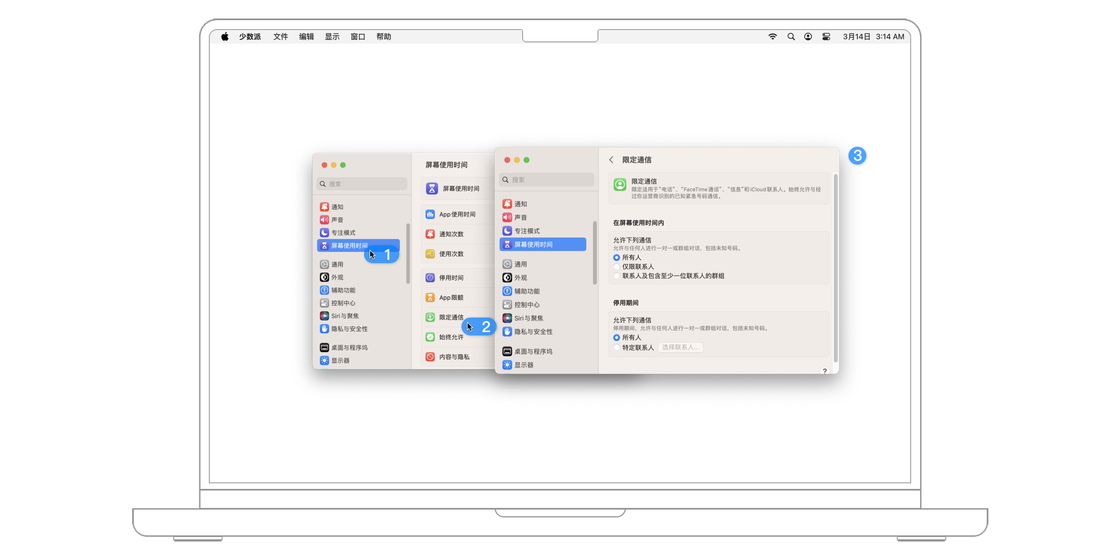Screen dimensions: 1120x560
Task: Open Spotlight search icon in menu bar
Action: [791, 36]
